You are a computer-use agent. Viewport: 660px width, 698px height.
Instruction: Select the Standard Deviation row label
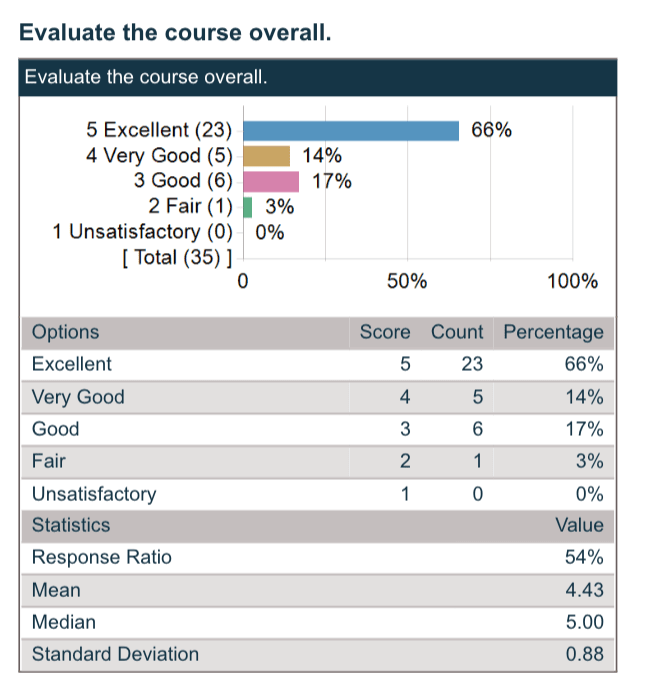(115, 654)
